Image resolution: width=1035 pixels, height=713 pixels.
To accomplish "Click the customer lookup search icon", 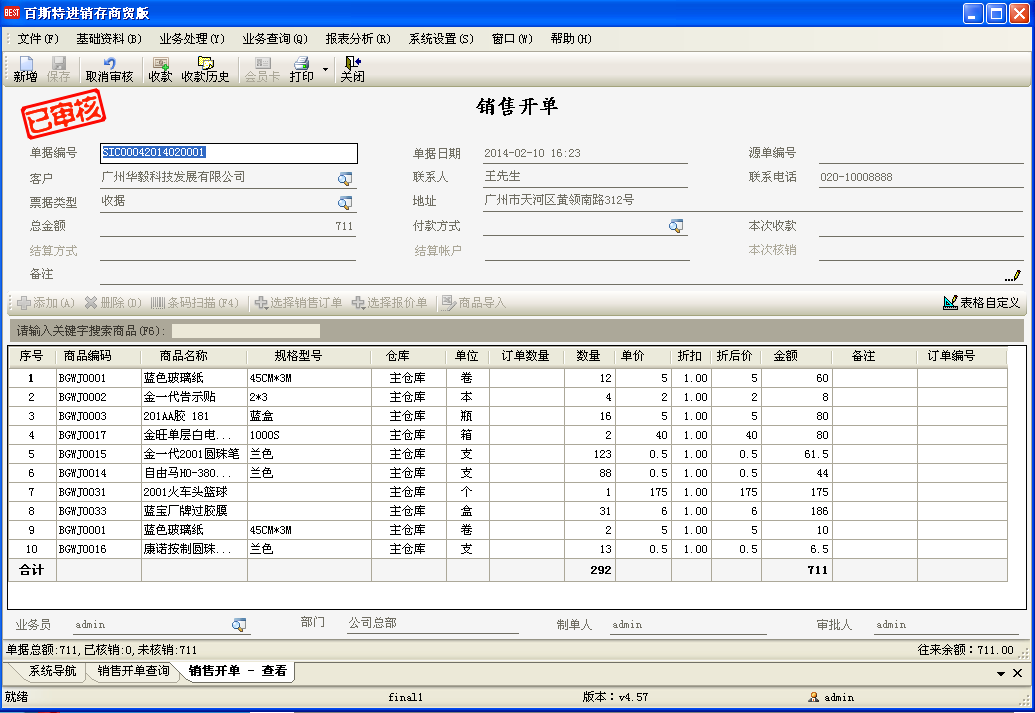I will coord(345,178).
